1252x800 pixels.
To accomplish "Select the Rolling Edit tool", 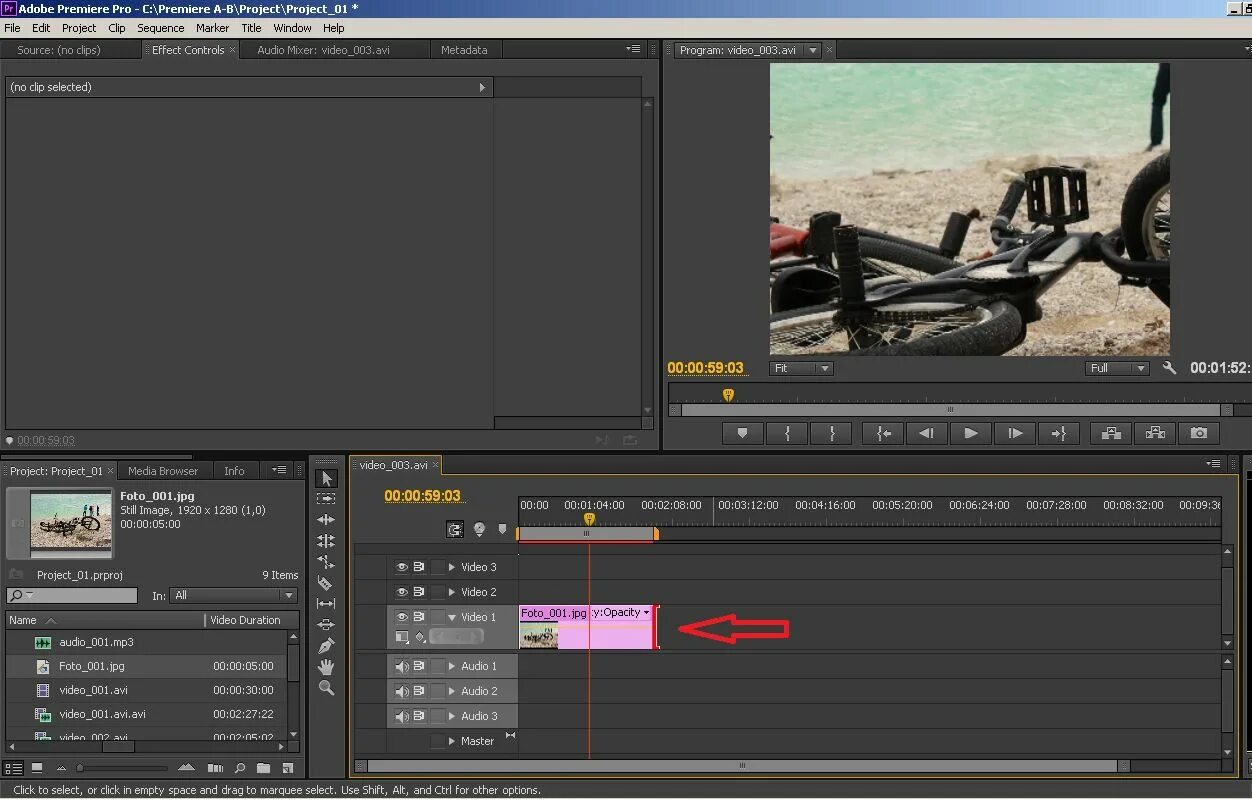I will click(326, 541).
